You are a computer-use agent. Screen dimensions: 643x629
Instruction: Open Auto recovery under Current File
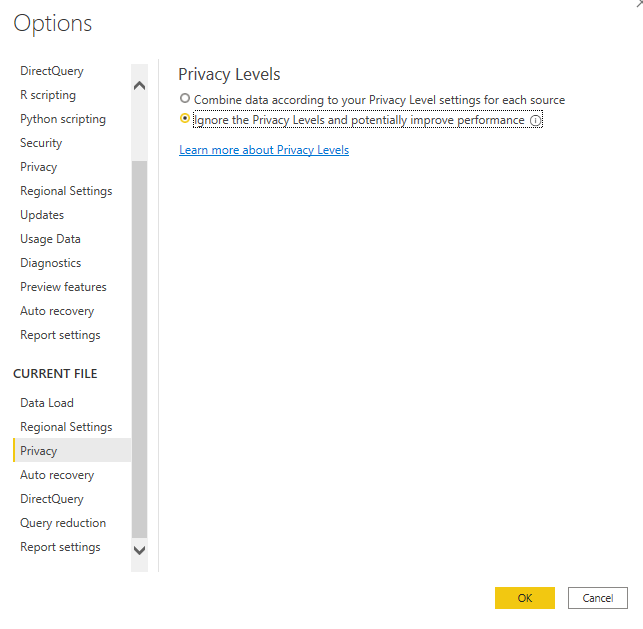coord(57,475)
